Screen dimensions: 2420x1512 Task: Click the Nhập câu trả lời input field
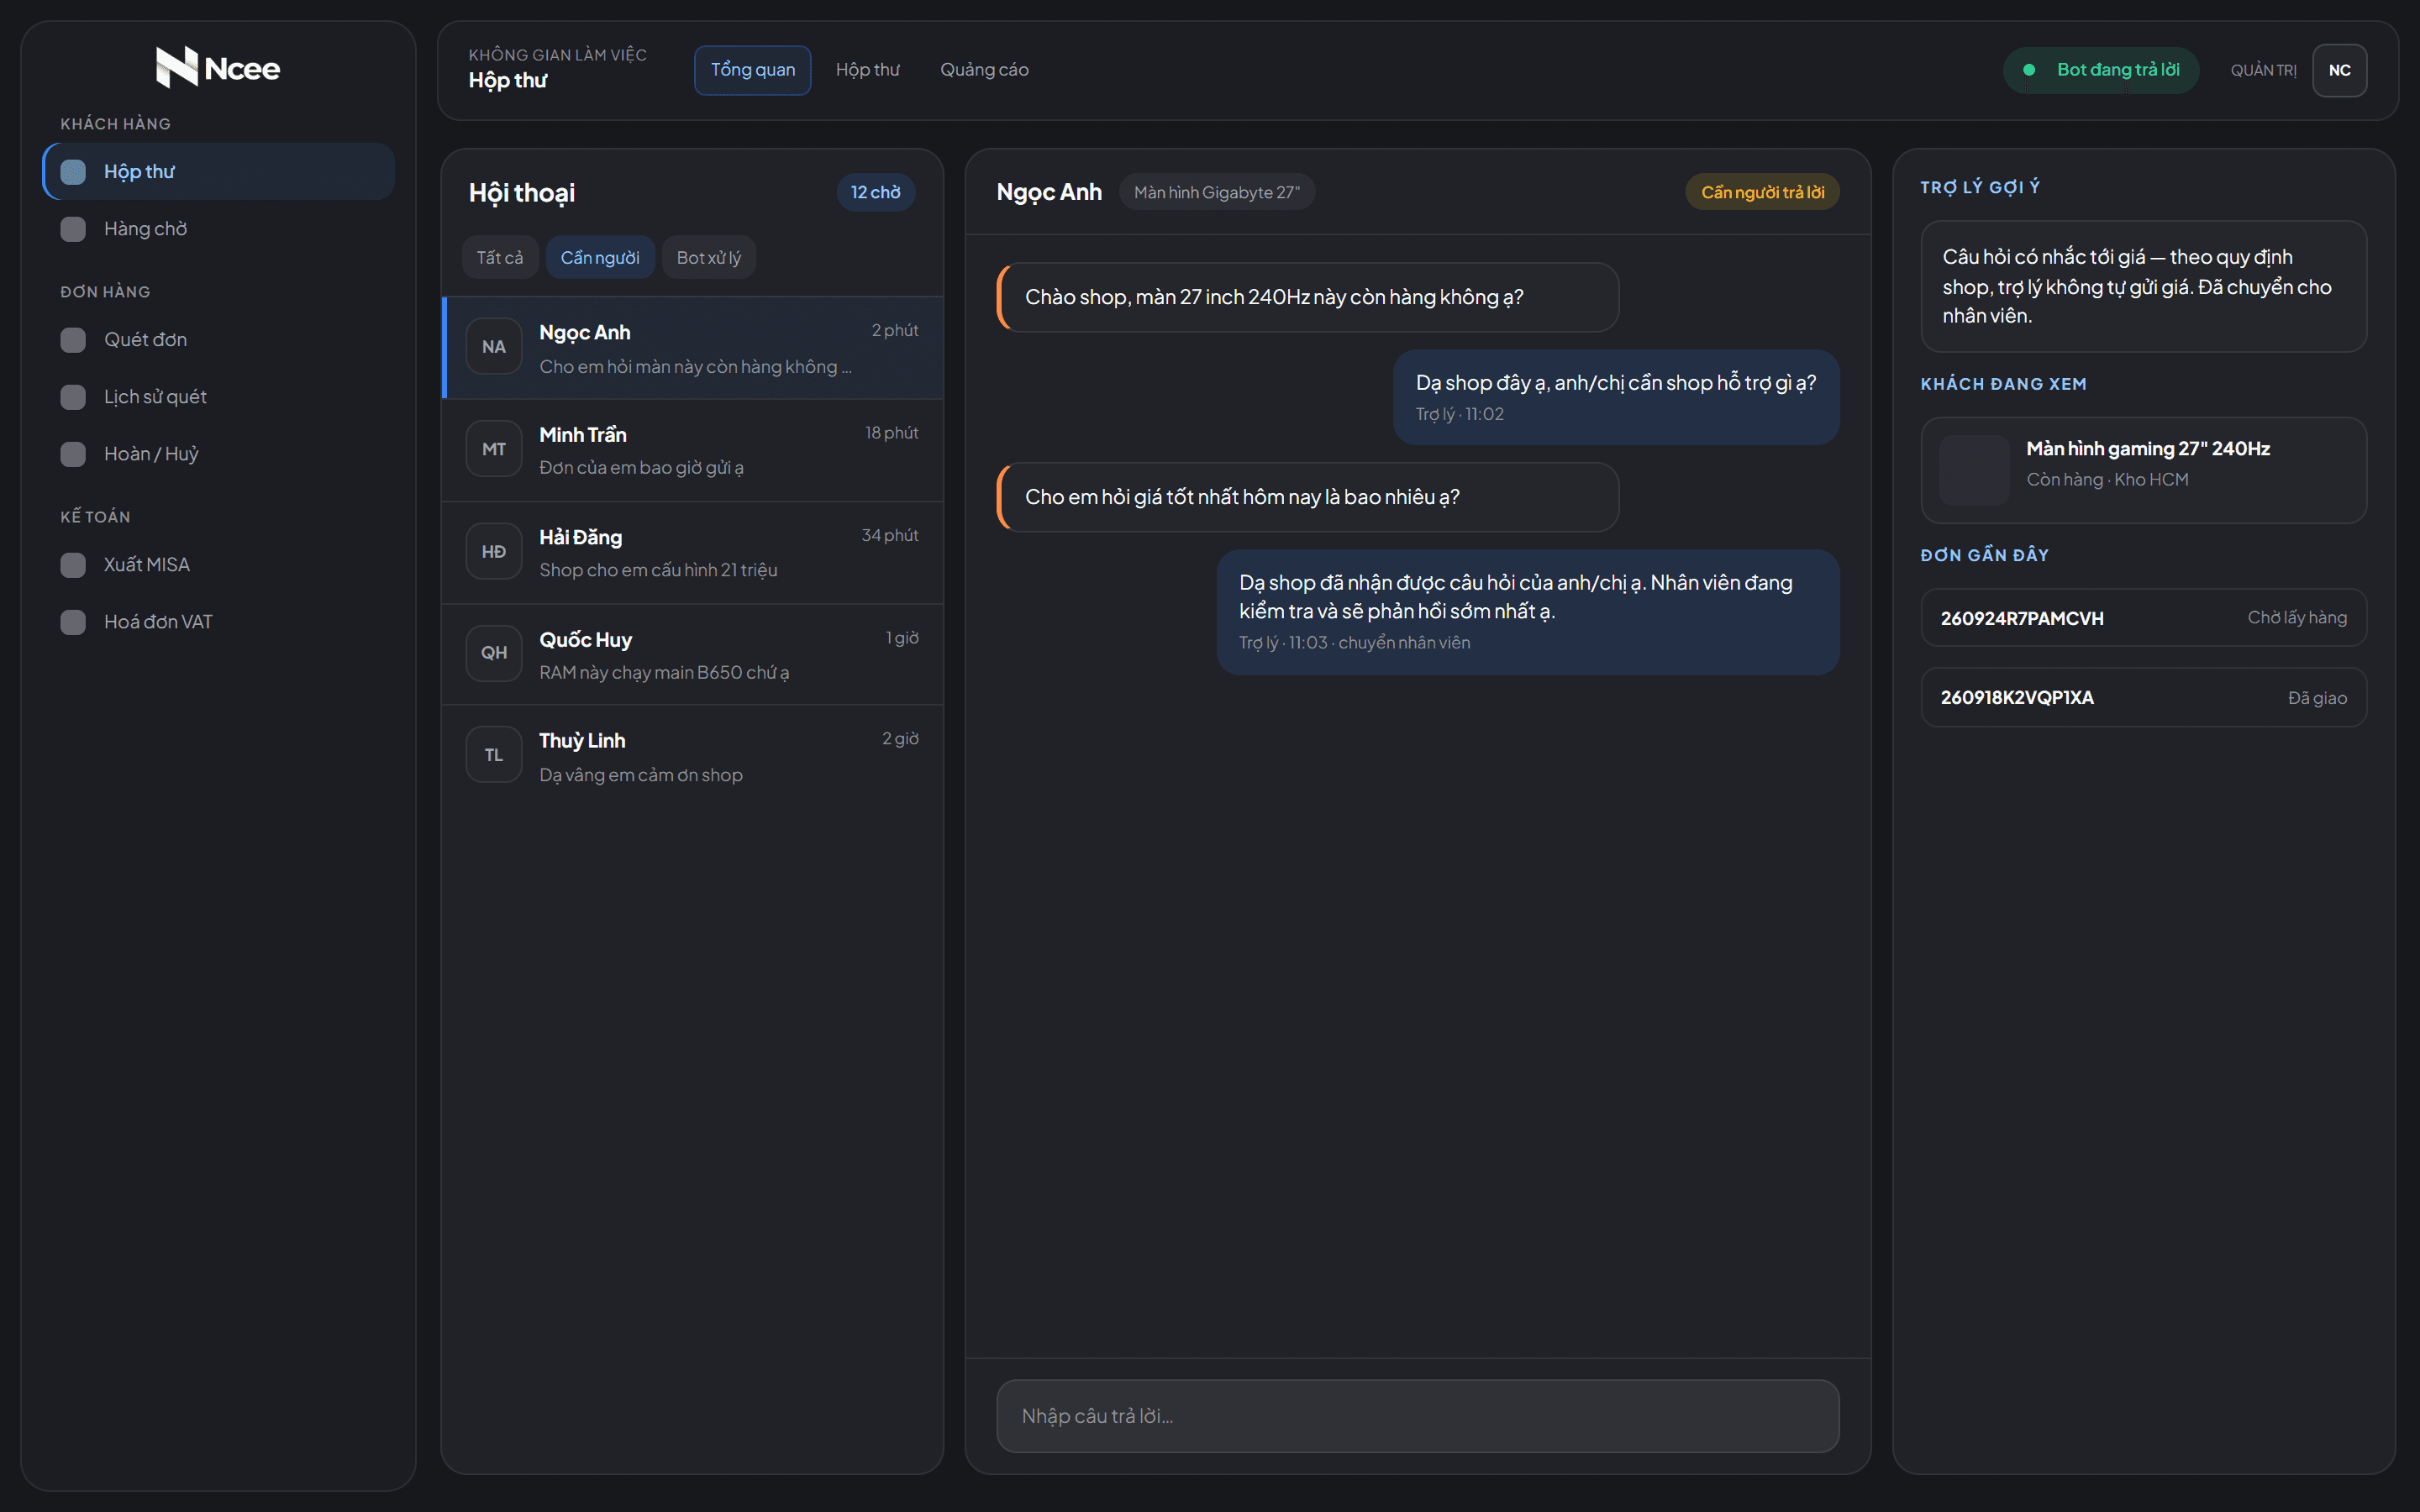point(1417,1416)
